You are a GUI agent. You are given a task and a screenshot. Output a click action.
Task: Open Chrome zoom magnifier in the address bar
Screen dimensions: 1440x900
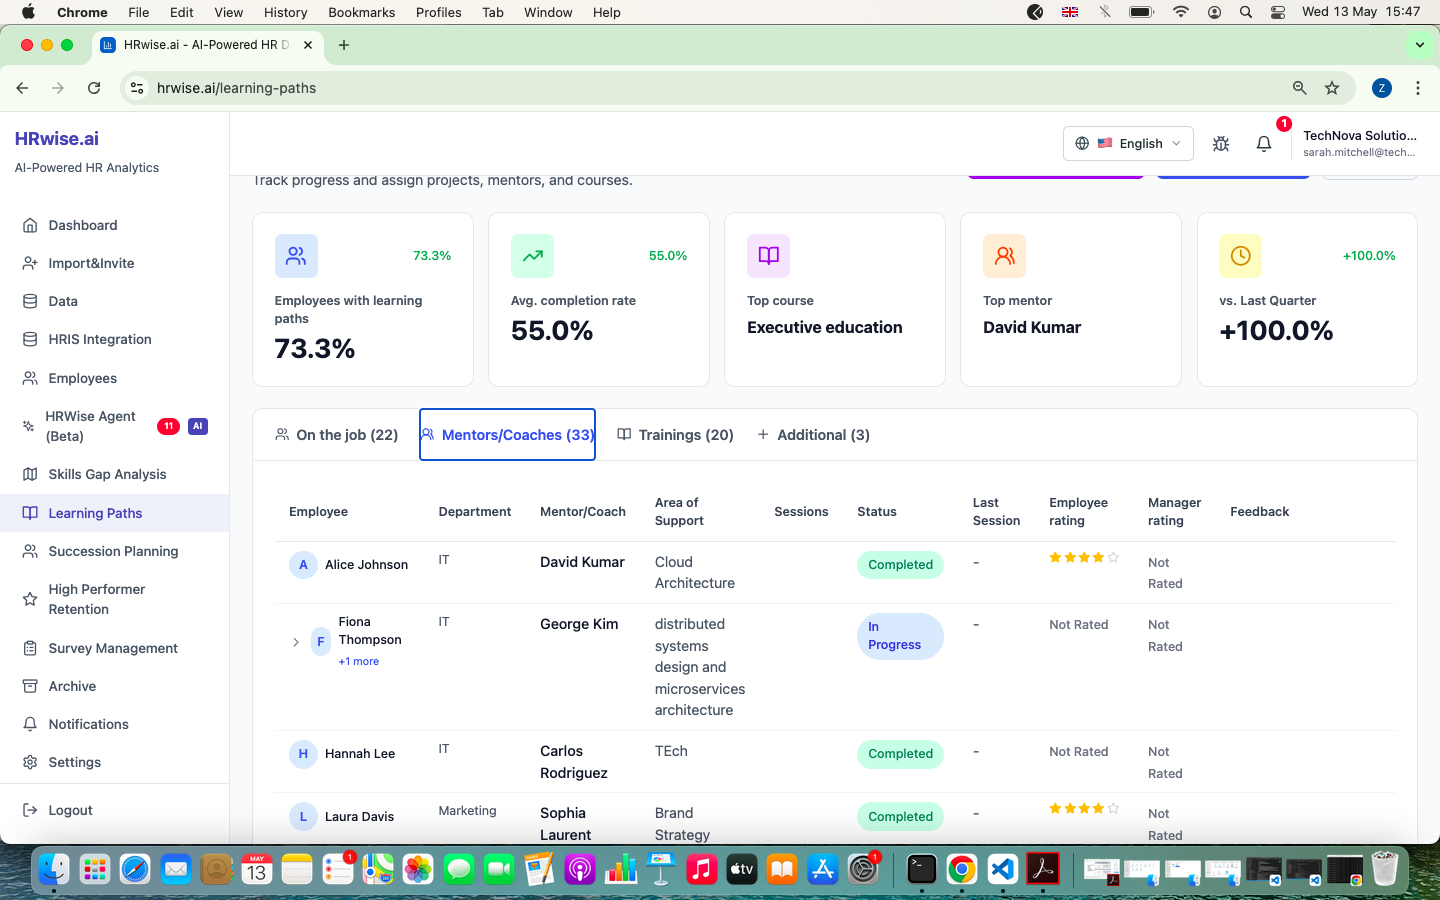pyautogui.click(x=1299, y=88)
